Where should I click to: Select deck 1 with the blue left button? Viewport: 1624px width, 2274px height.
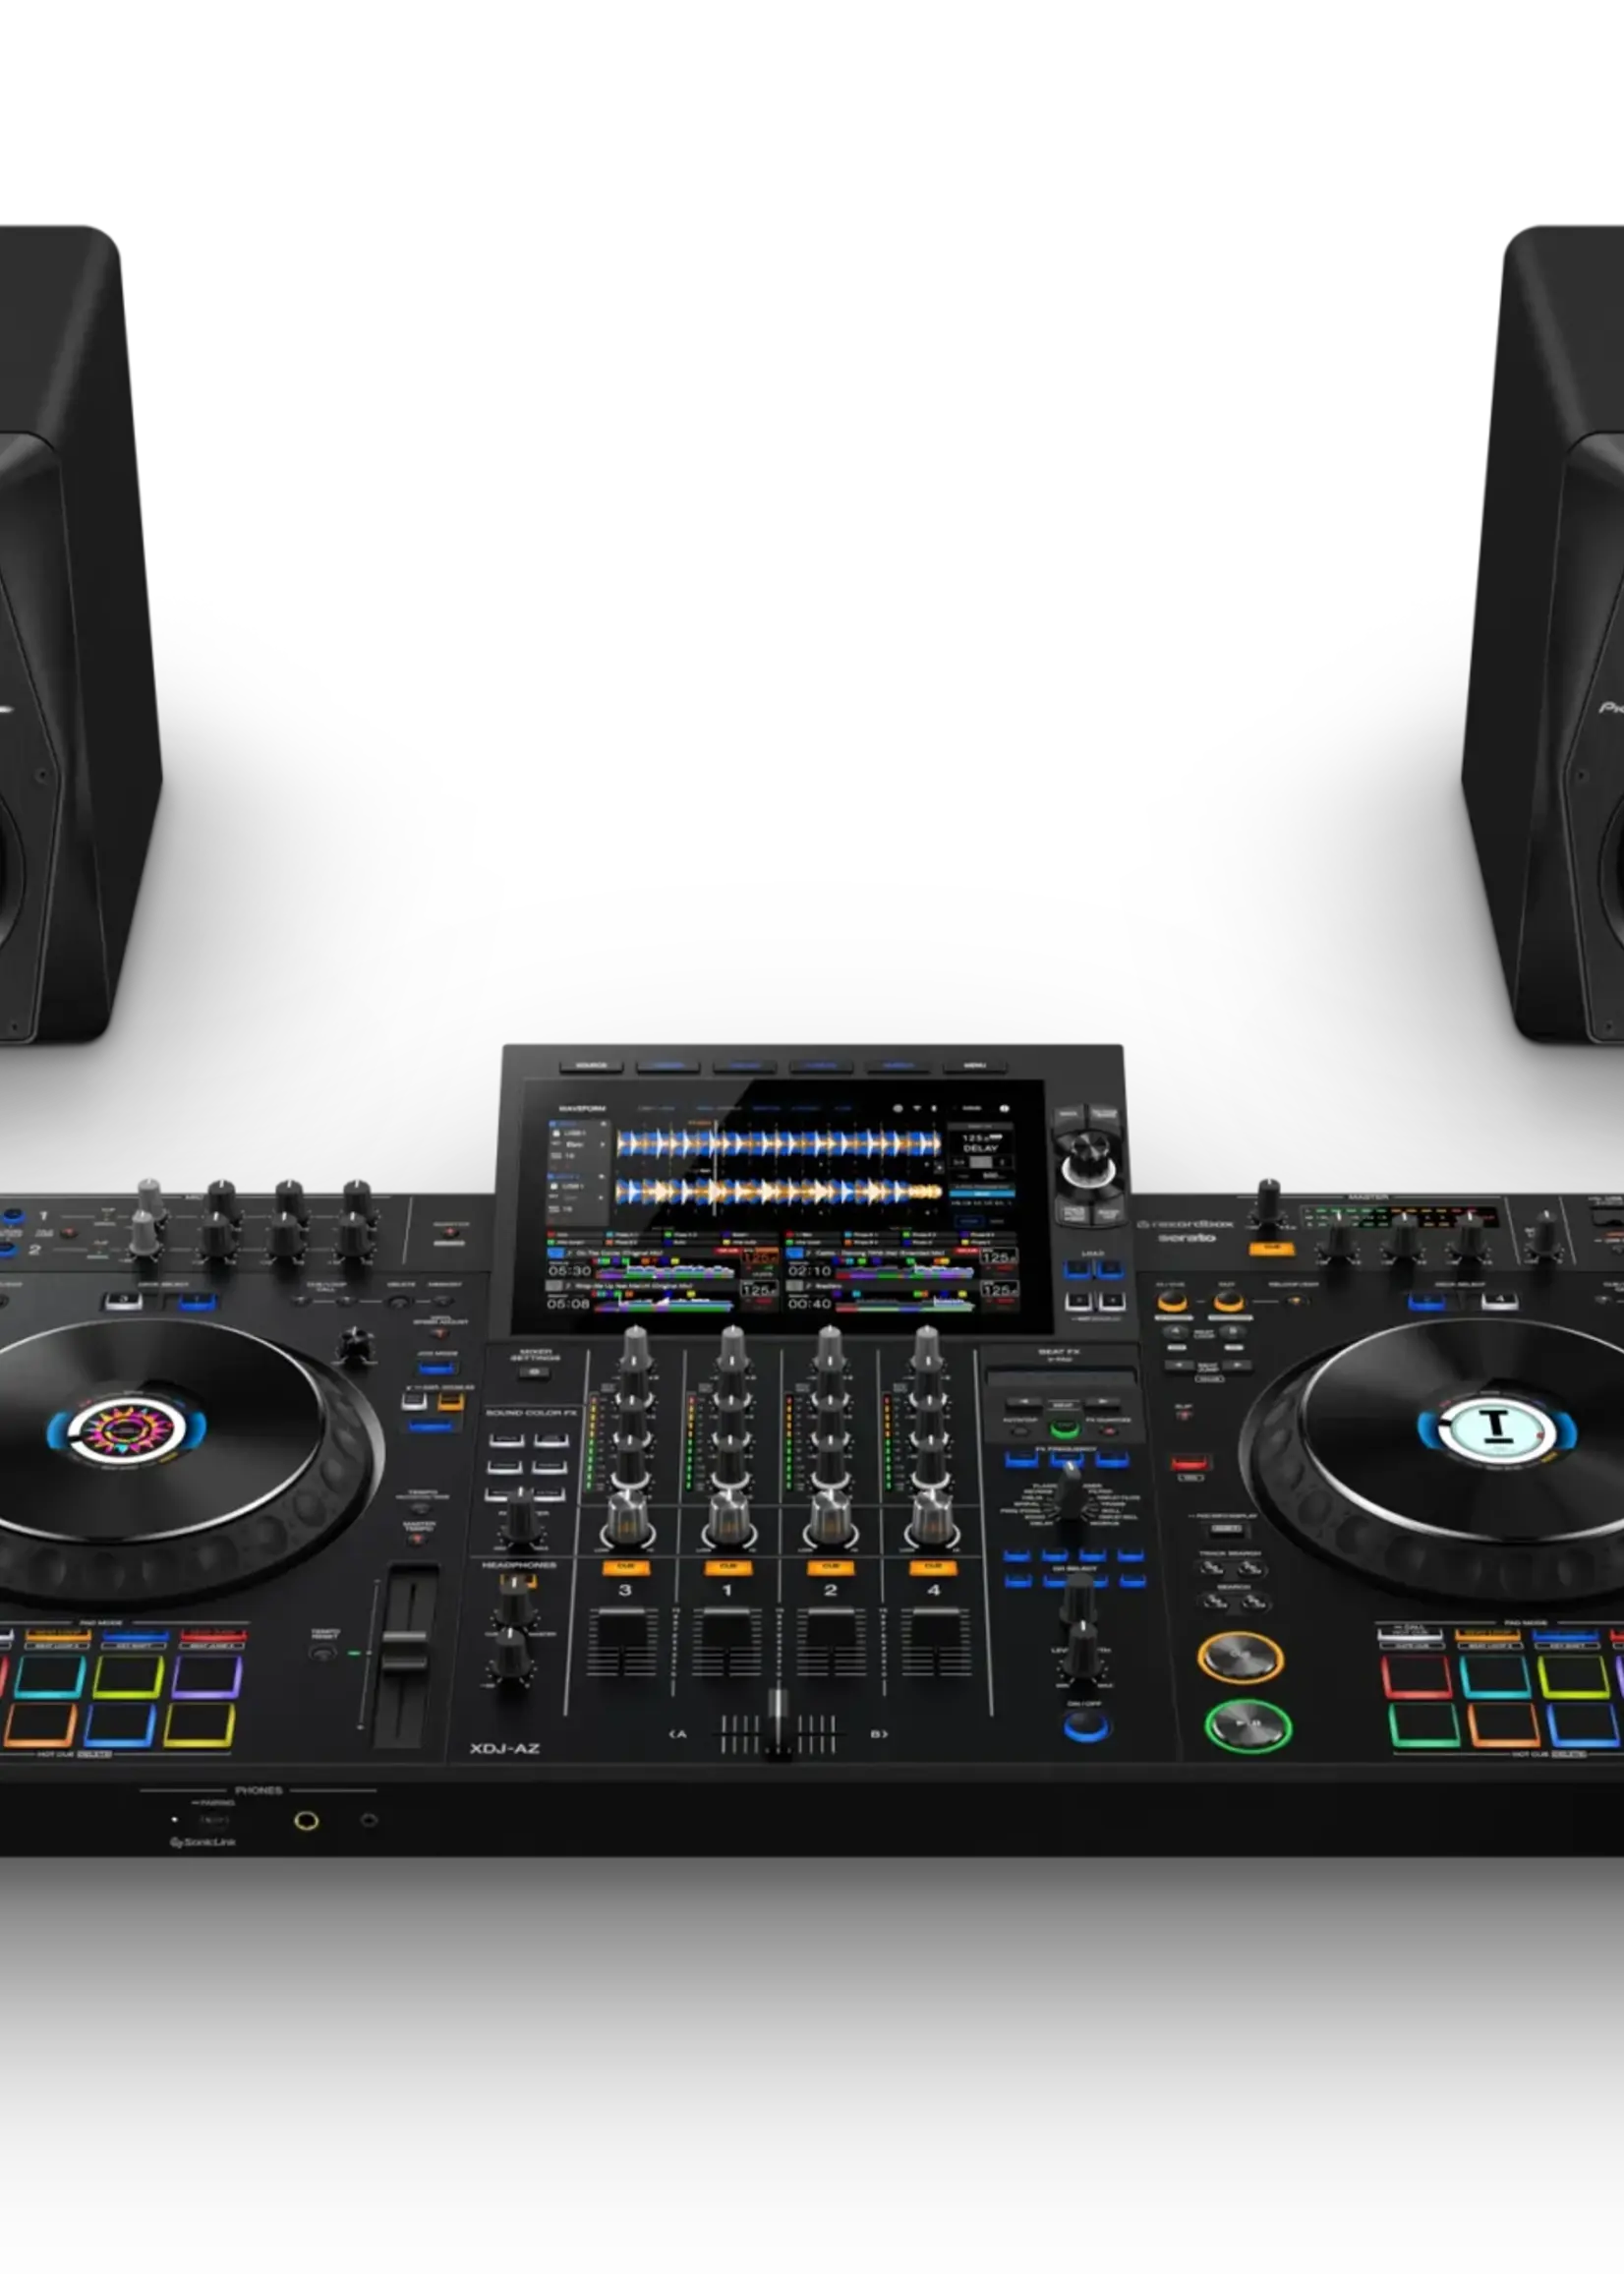click(x=197, y=1301)
